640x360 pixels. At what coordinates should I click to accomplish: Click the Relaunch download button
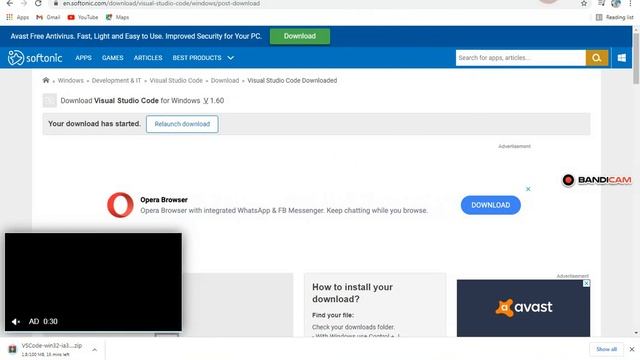[x=182, y=124]
